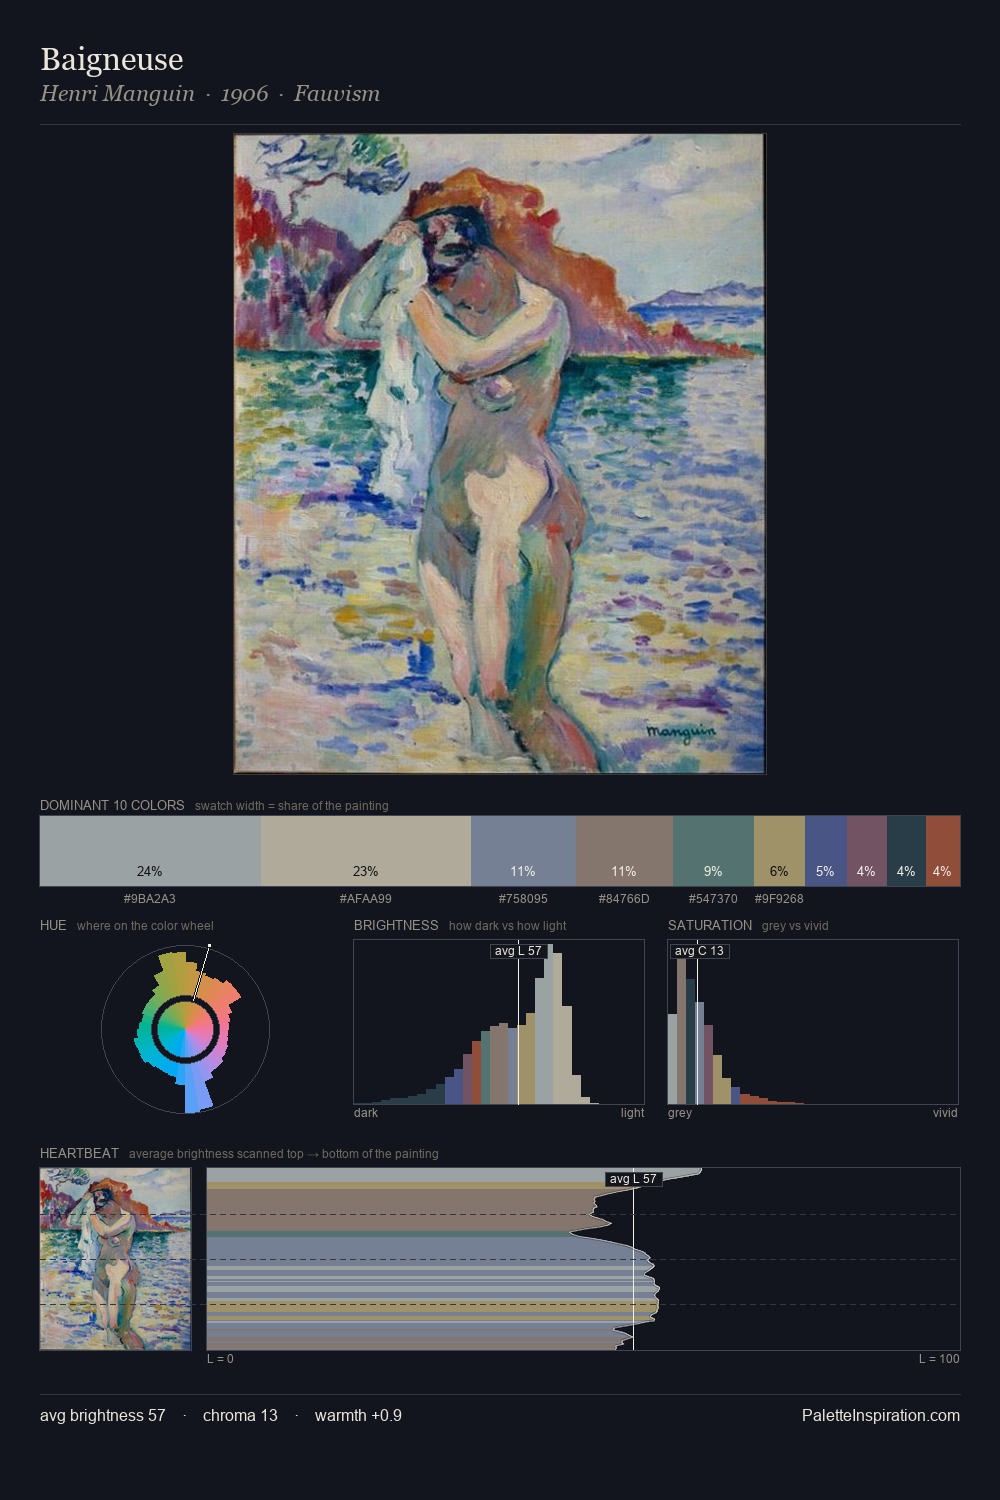Click "swatch width = share of the painting" caption
Viewport: 1000px width, 1500px height.
[292, 806]
